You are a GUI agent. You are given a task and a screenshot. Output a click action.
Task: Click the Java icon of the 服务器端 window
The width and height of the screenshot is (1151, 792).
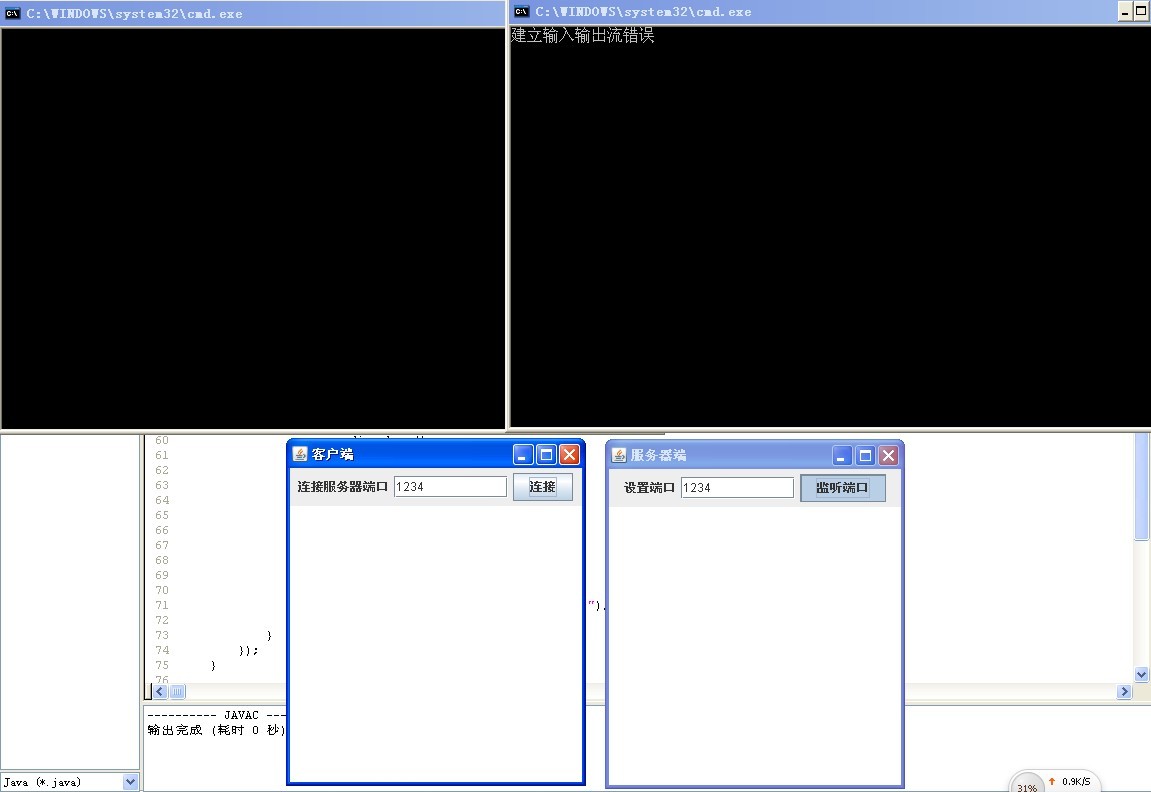pyautogui.click(x=620, y=455)
